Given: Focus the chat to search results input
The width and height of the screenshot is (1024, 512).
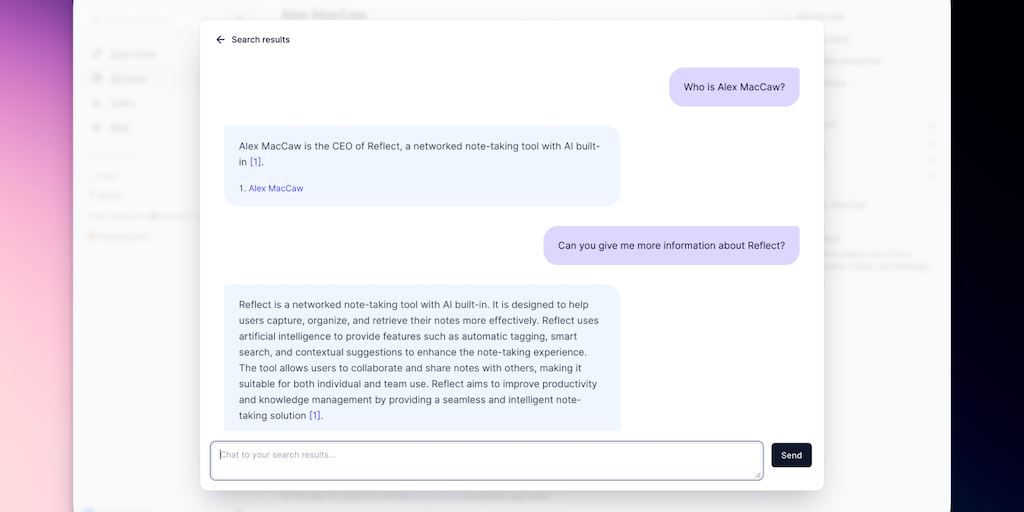Looking at the screenshot, I should pyautogui.click(x=486, y=460).
